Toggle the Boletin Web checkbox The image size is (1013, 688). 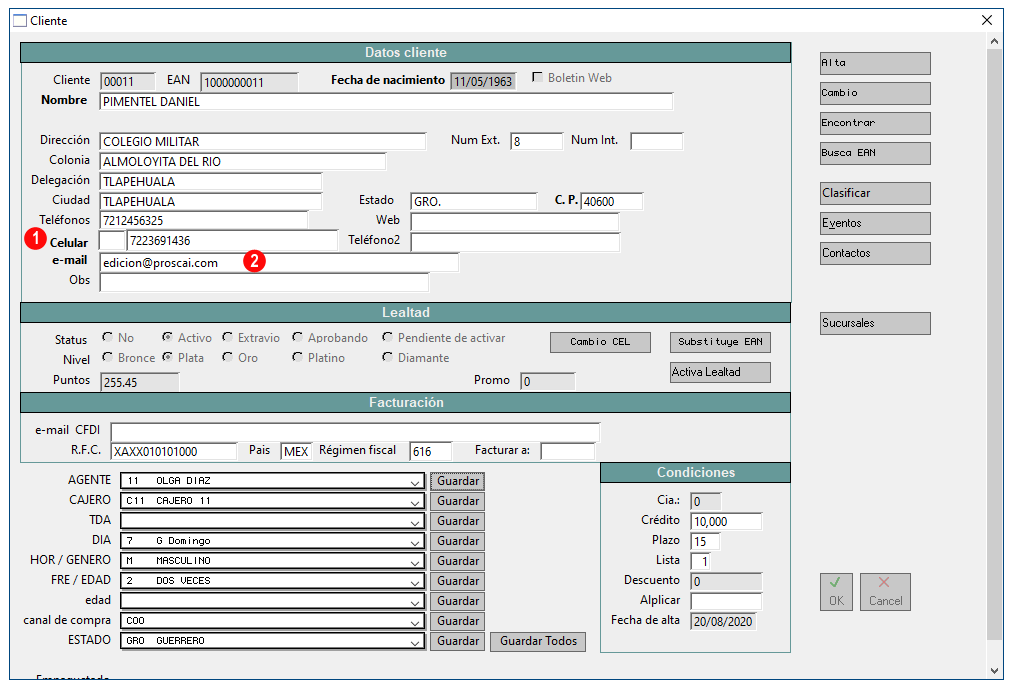click(537, 78)
